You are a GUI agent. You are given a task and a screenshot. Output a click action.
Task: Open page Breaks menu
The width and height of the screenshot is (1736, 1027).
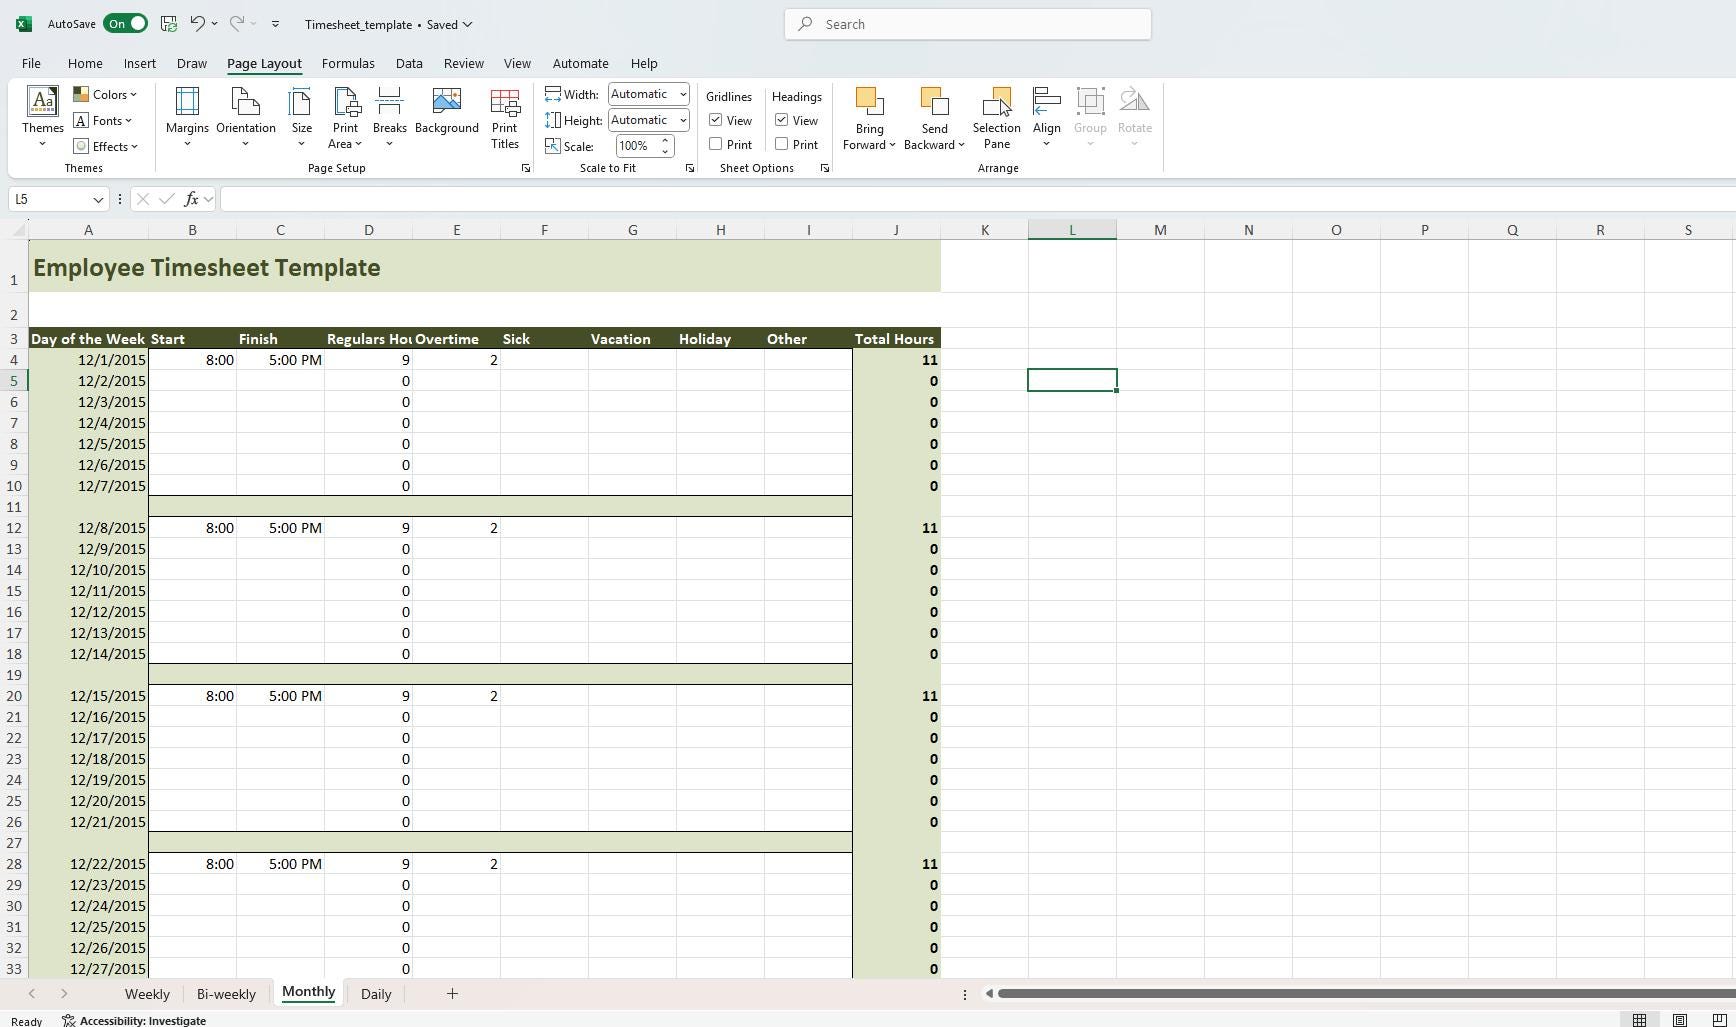389,118
